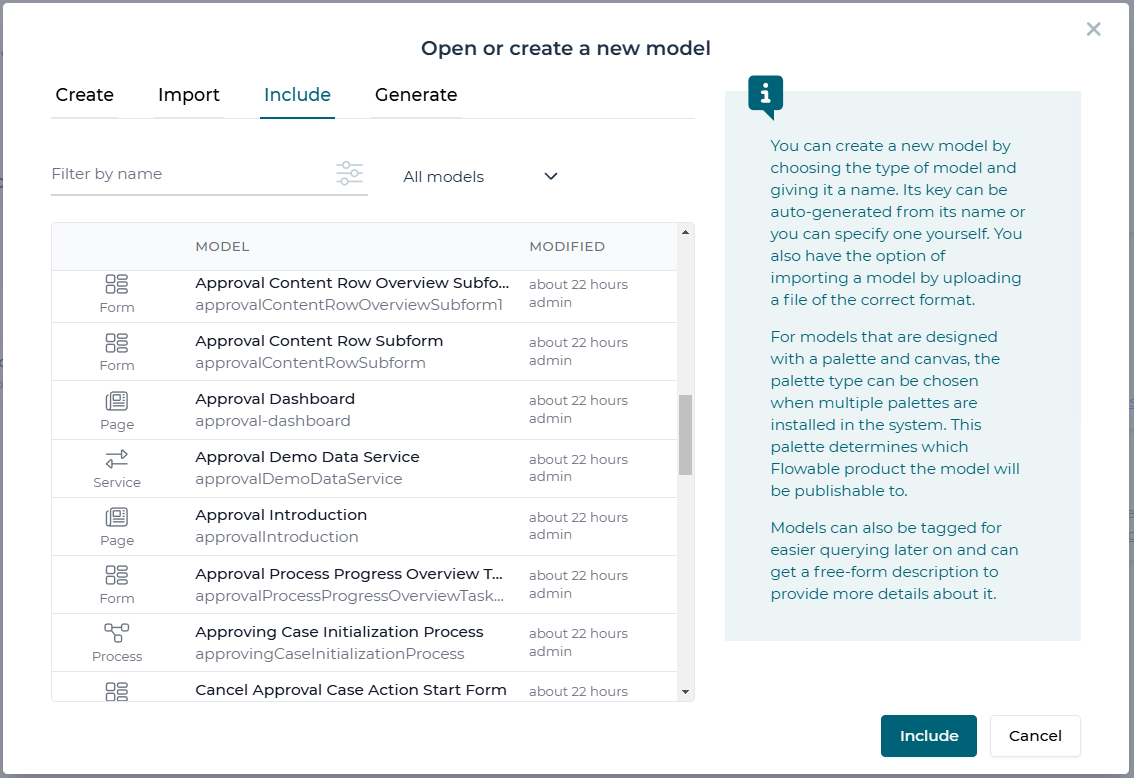Switch to the Import tab

coord(189,95)
